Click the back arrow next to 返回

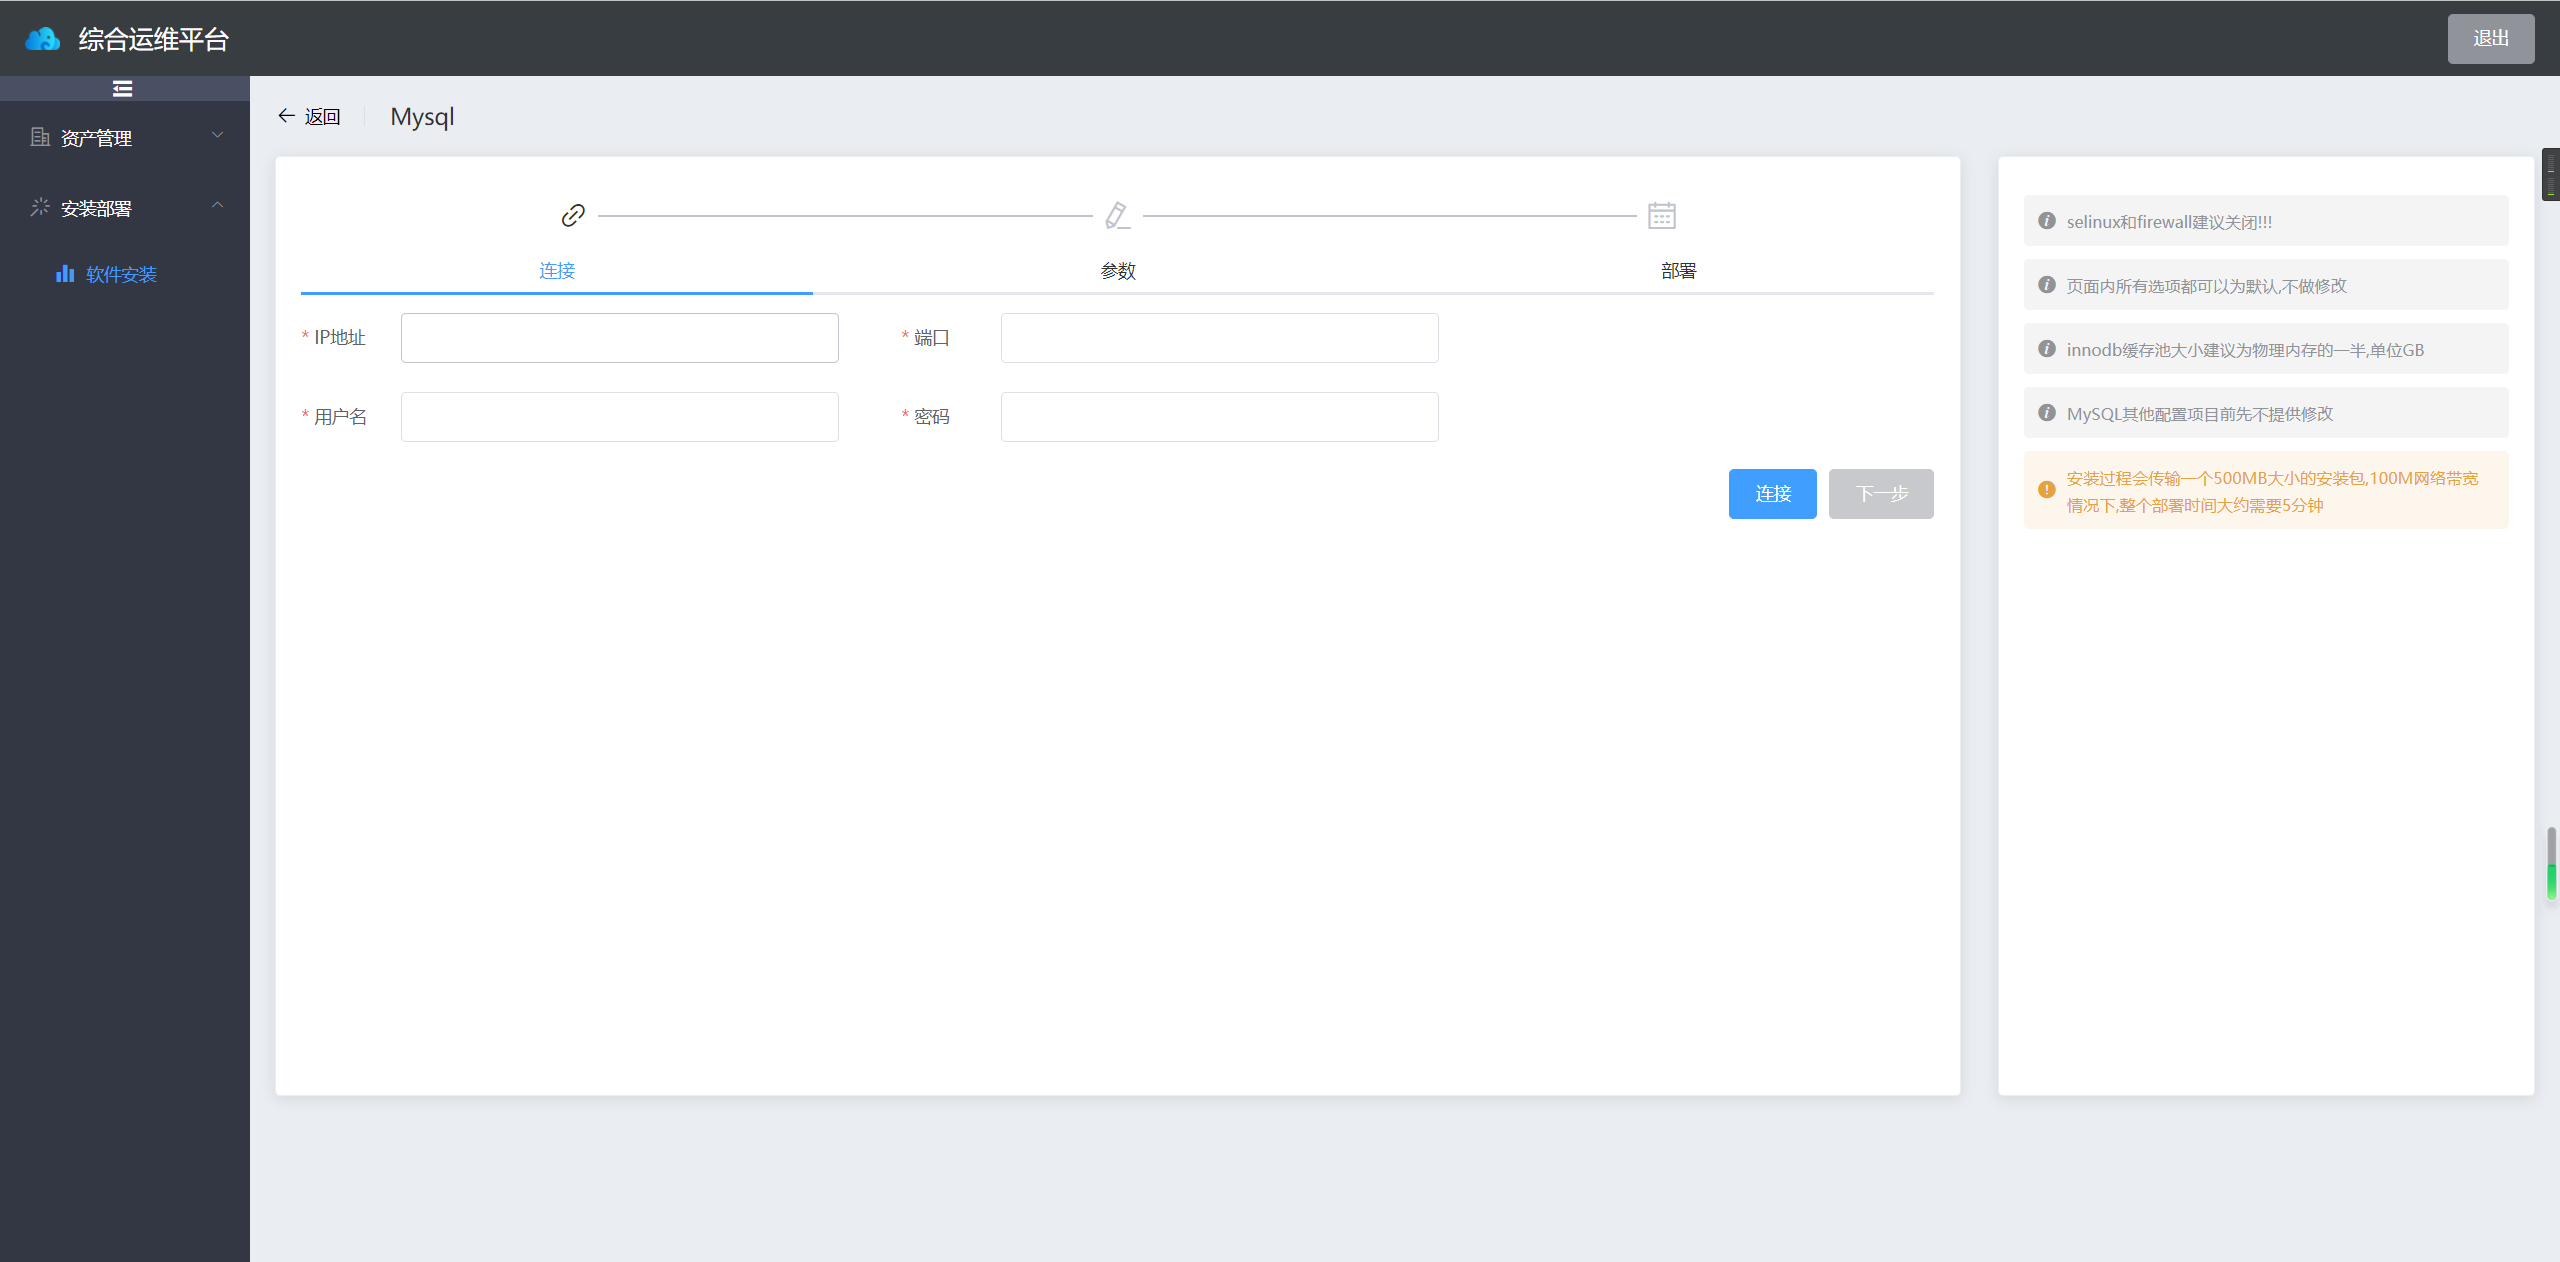[285, 116]
